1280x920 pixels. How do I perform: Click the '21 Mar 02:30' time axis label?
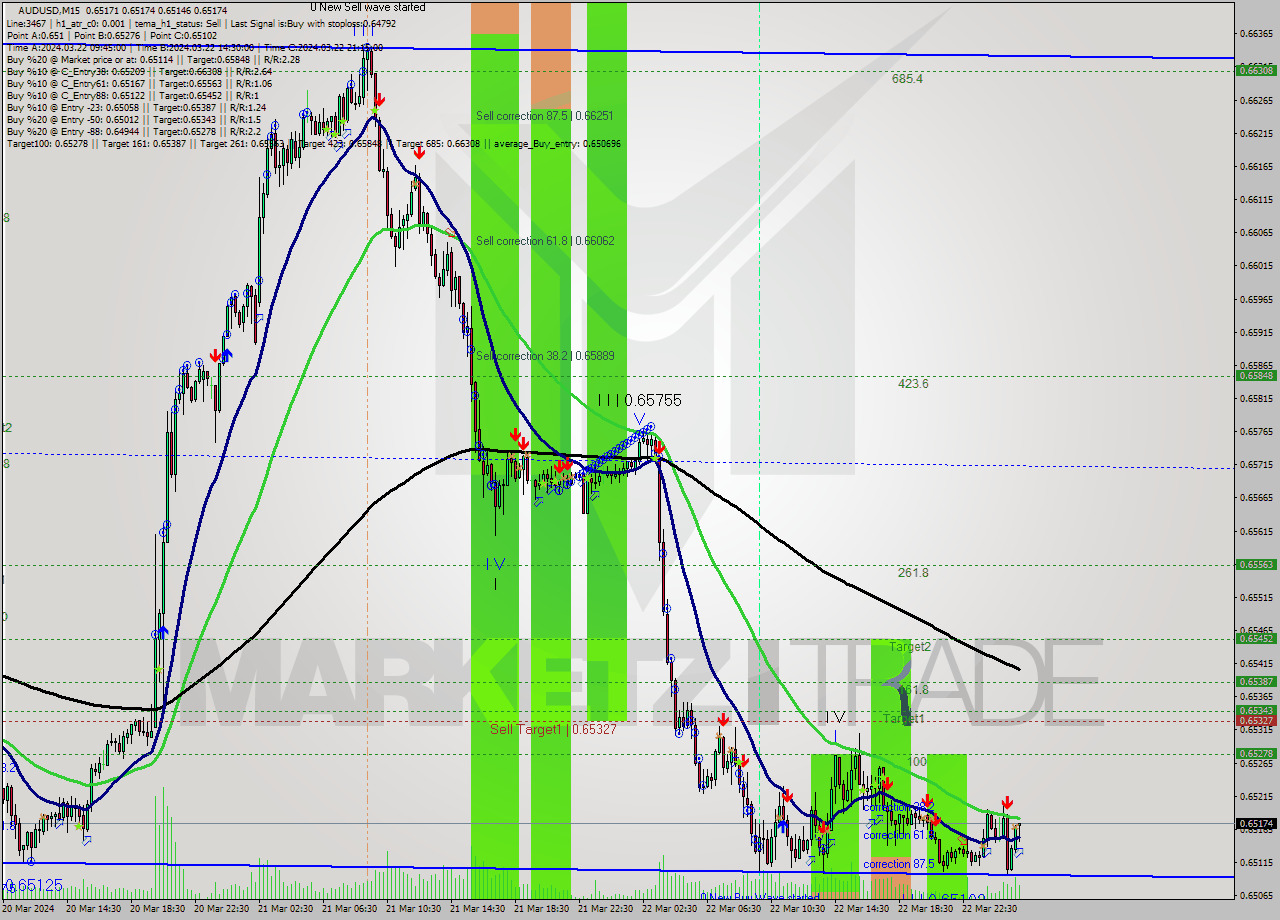click(286, 909)
